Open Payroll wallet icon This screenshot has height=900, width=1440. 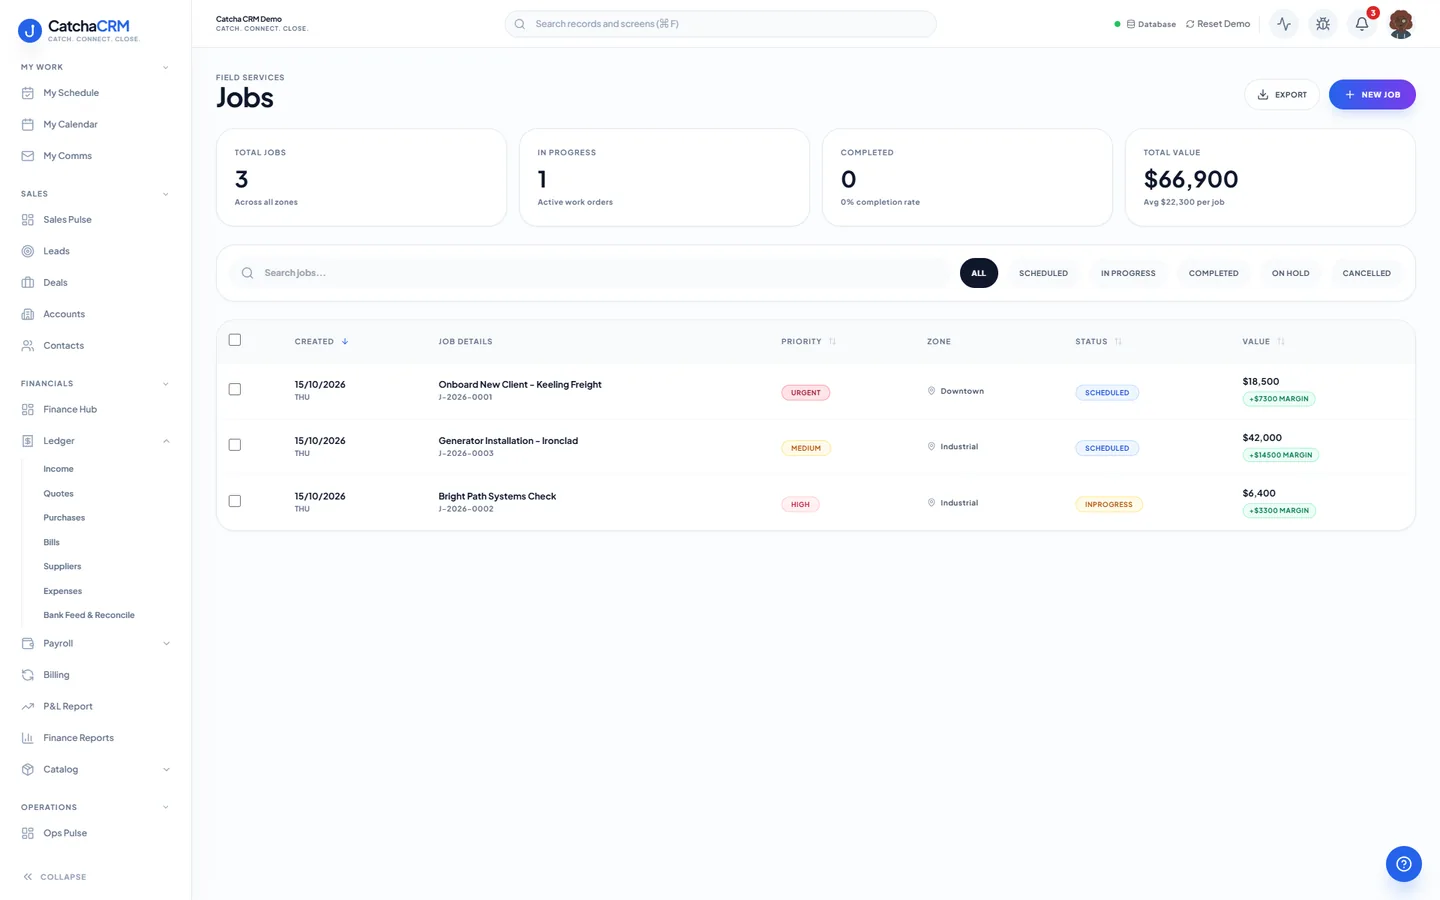28,644
